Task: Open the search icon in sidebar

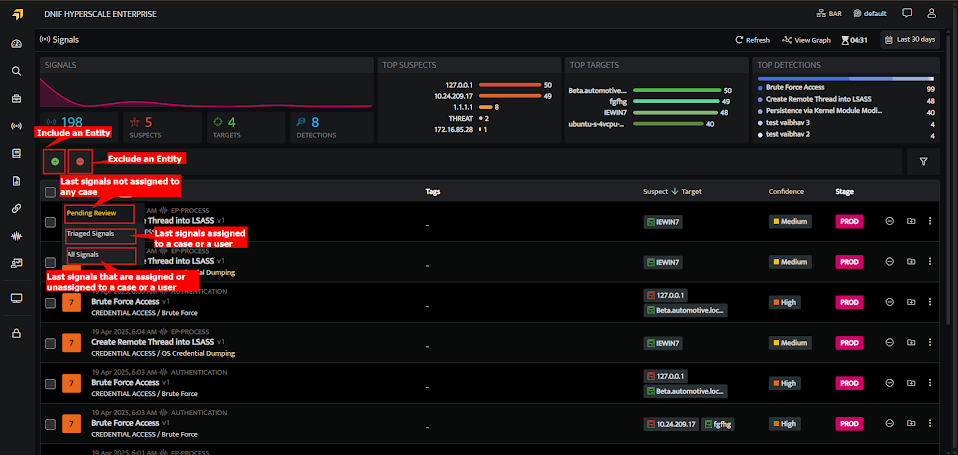Action: pos(17,71)
